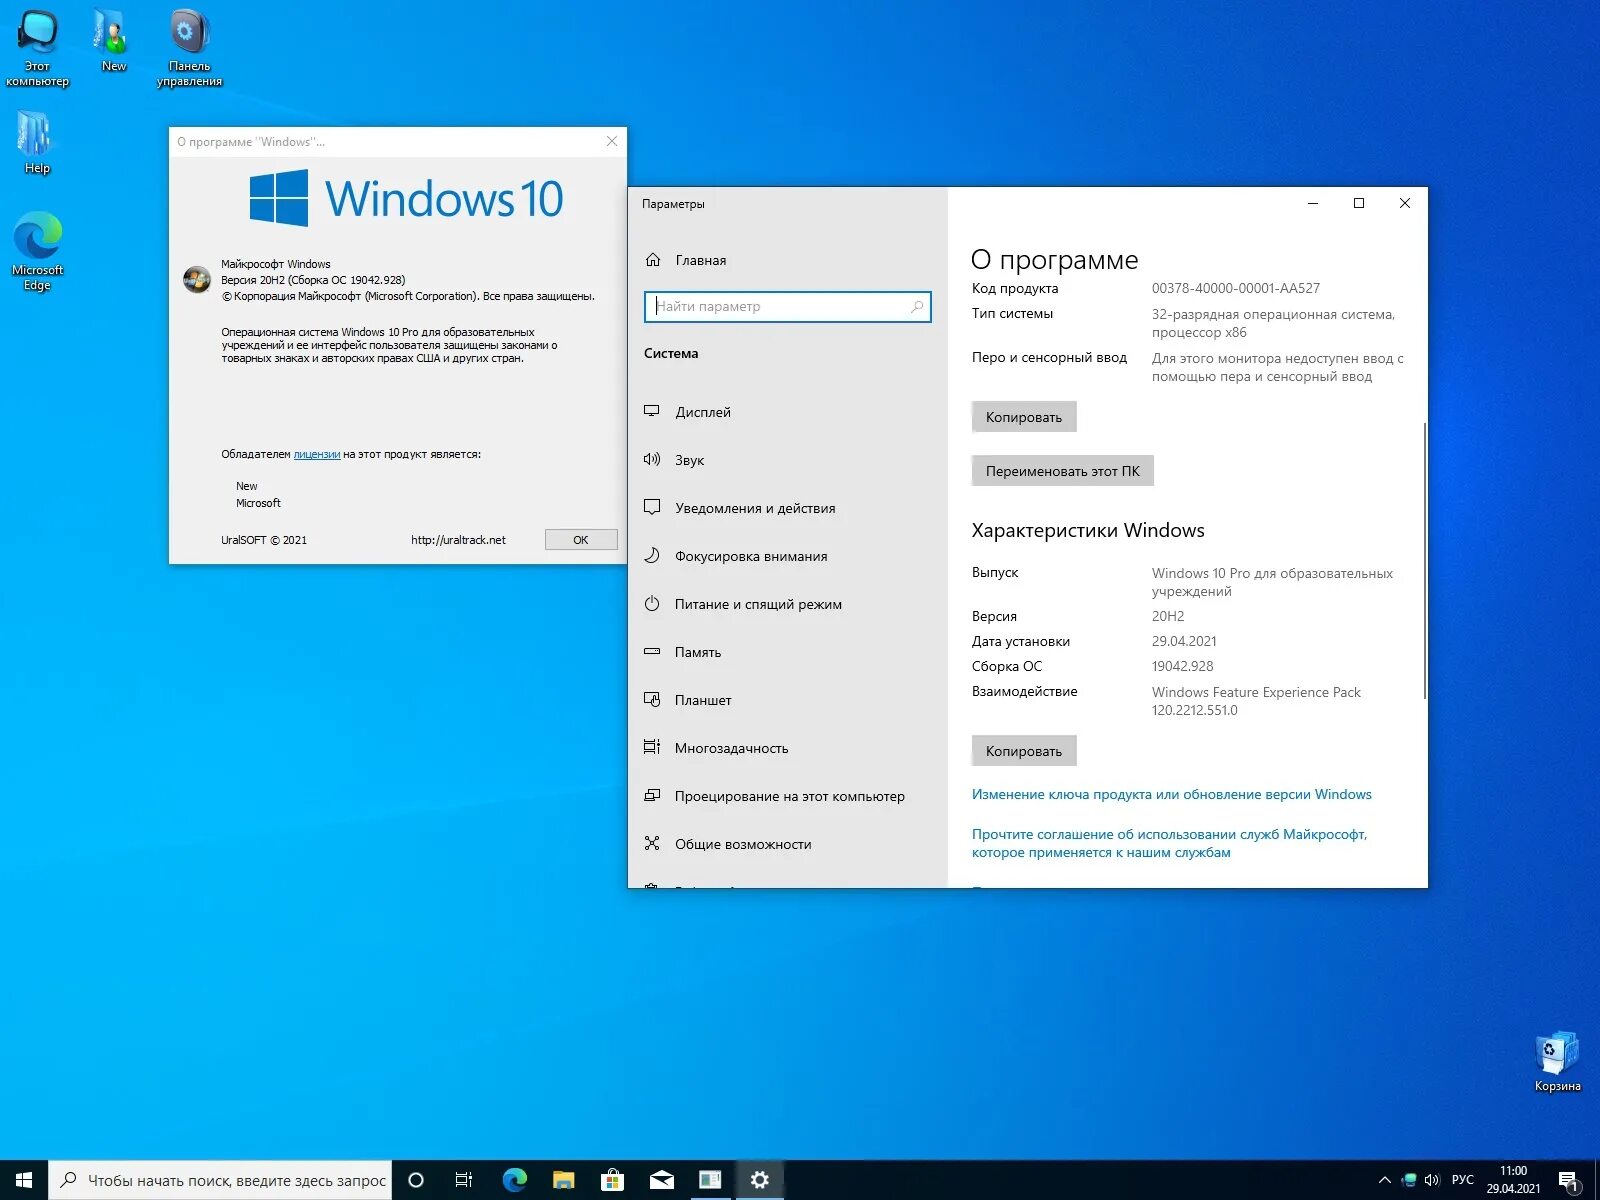
Task: Open Проецирование на этот компьютер settings
Action: 787,796
